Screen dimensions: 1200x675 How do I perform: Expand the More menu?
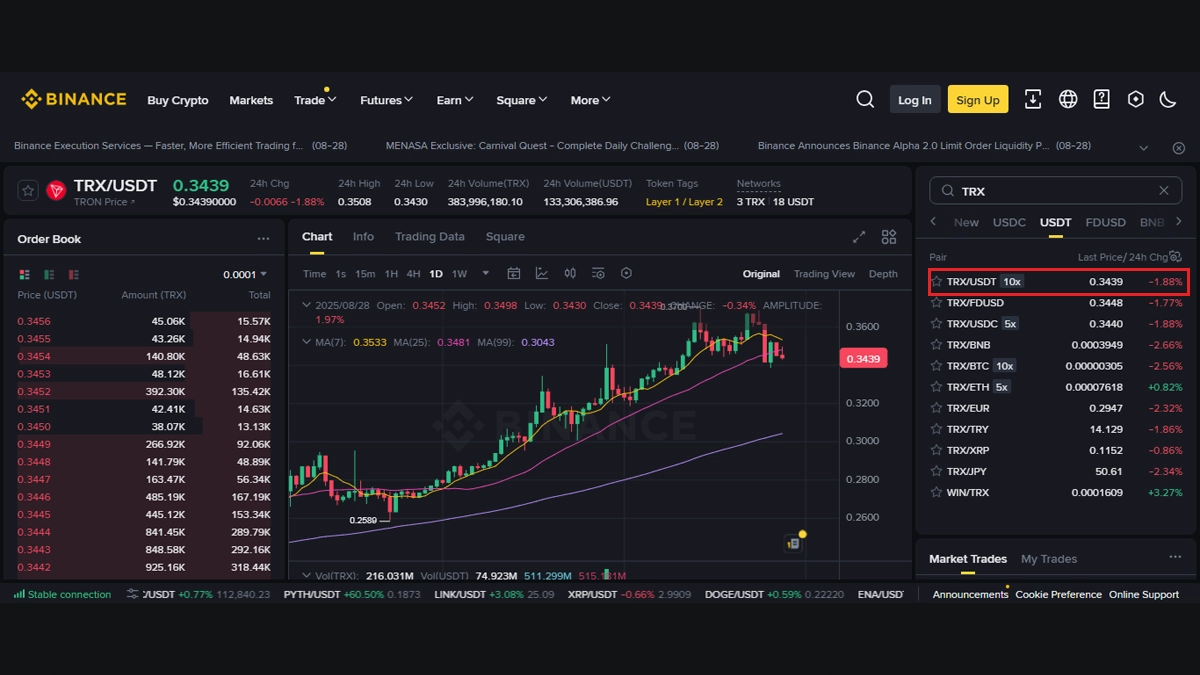pos(590,100)
